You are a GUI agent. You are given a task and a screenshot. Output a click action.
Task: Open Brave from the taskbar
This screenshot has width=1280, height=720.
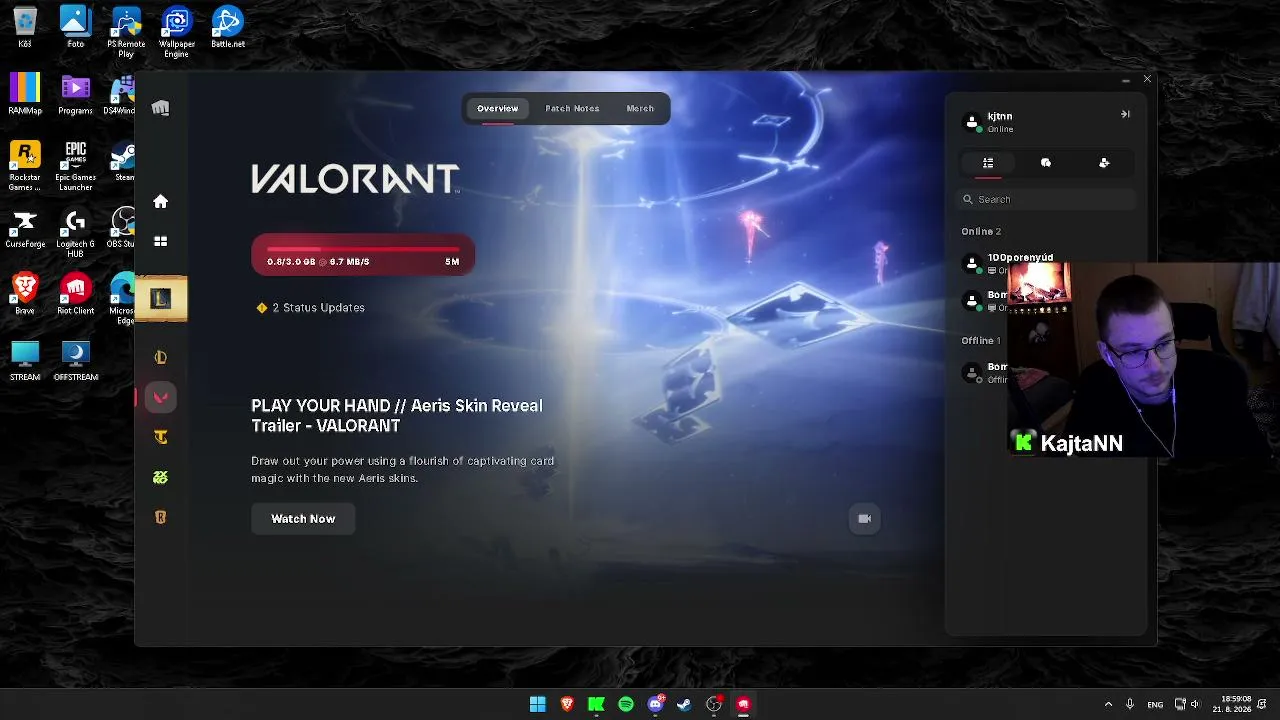pyautogui.click(x=567, y=704)
